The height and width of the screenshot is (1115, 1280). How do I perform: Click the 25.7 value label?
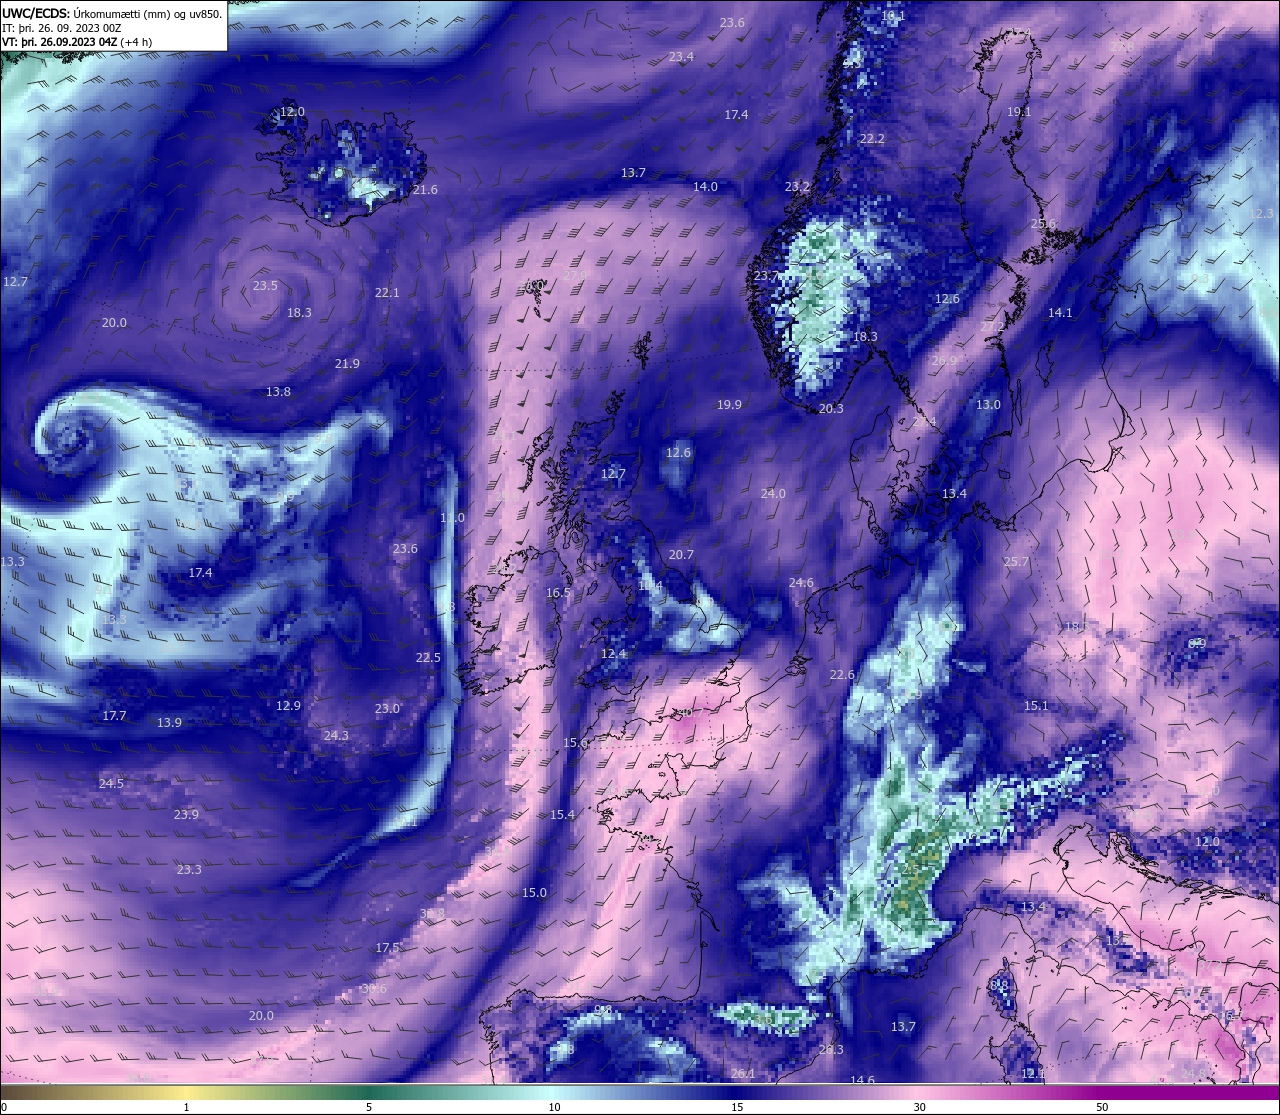coord(1016,562)
